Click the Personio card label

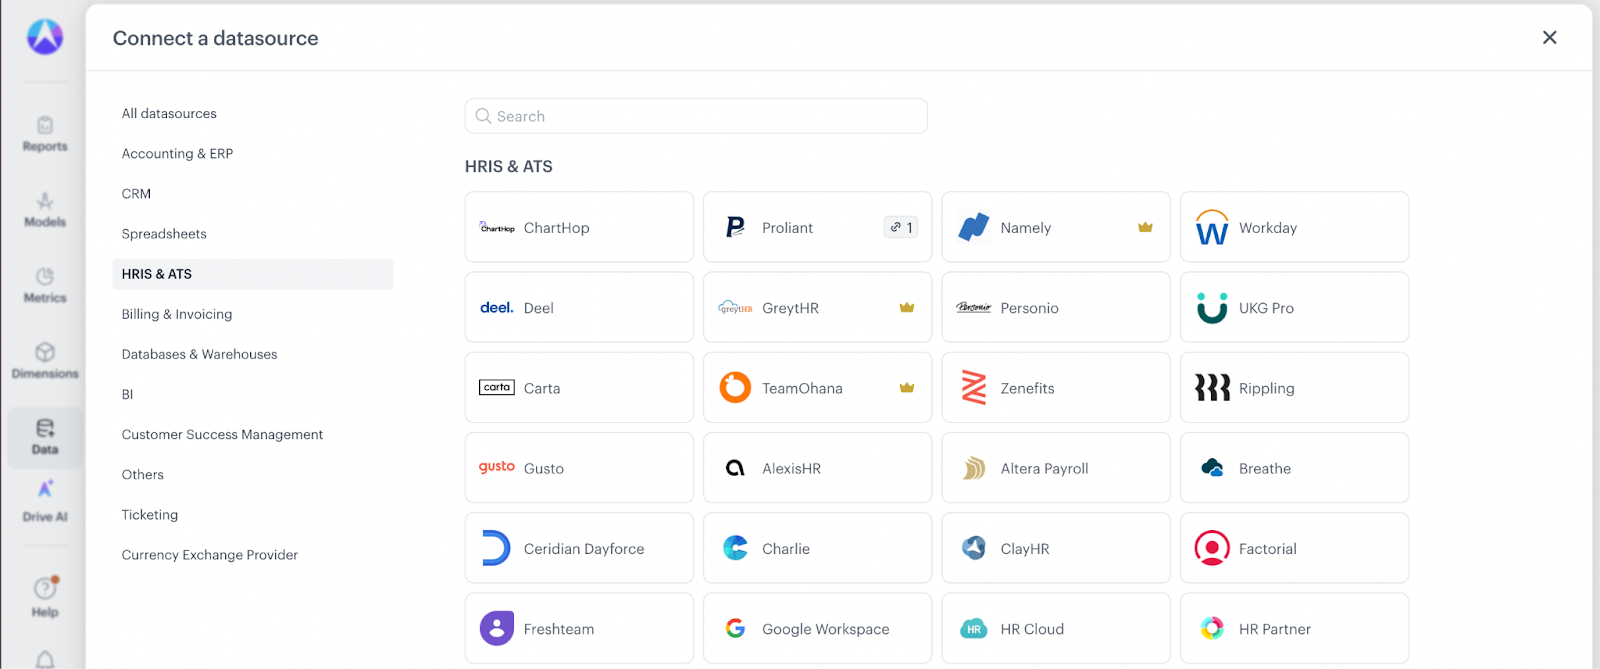pos(1029,308)
